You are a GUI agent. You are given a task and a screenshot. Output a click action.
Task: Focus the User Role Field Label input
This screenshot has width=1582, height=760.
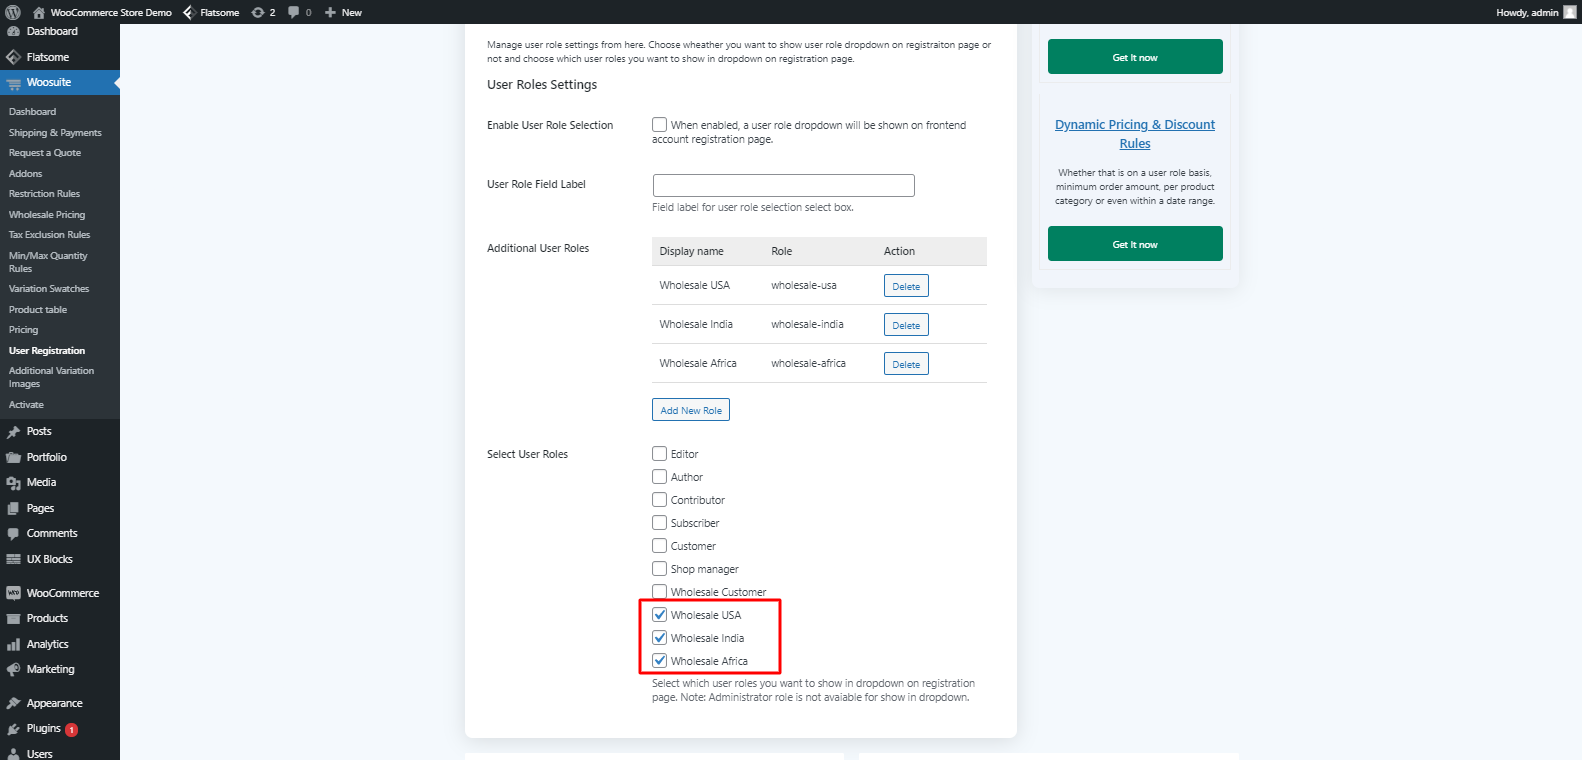(784, 185)
